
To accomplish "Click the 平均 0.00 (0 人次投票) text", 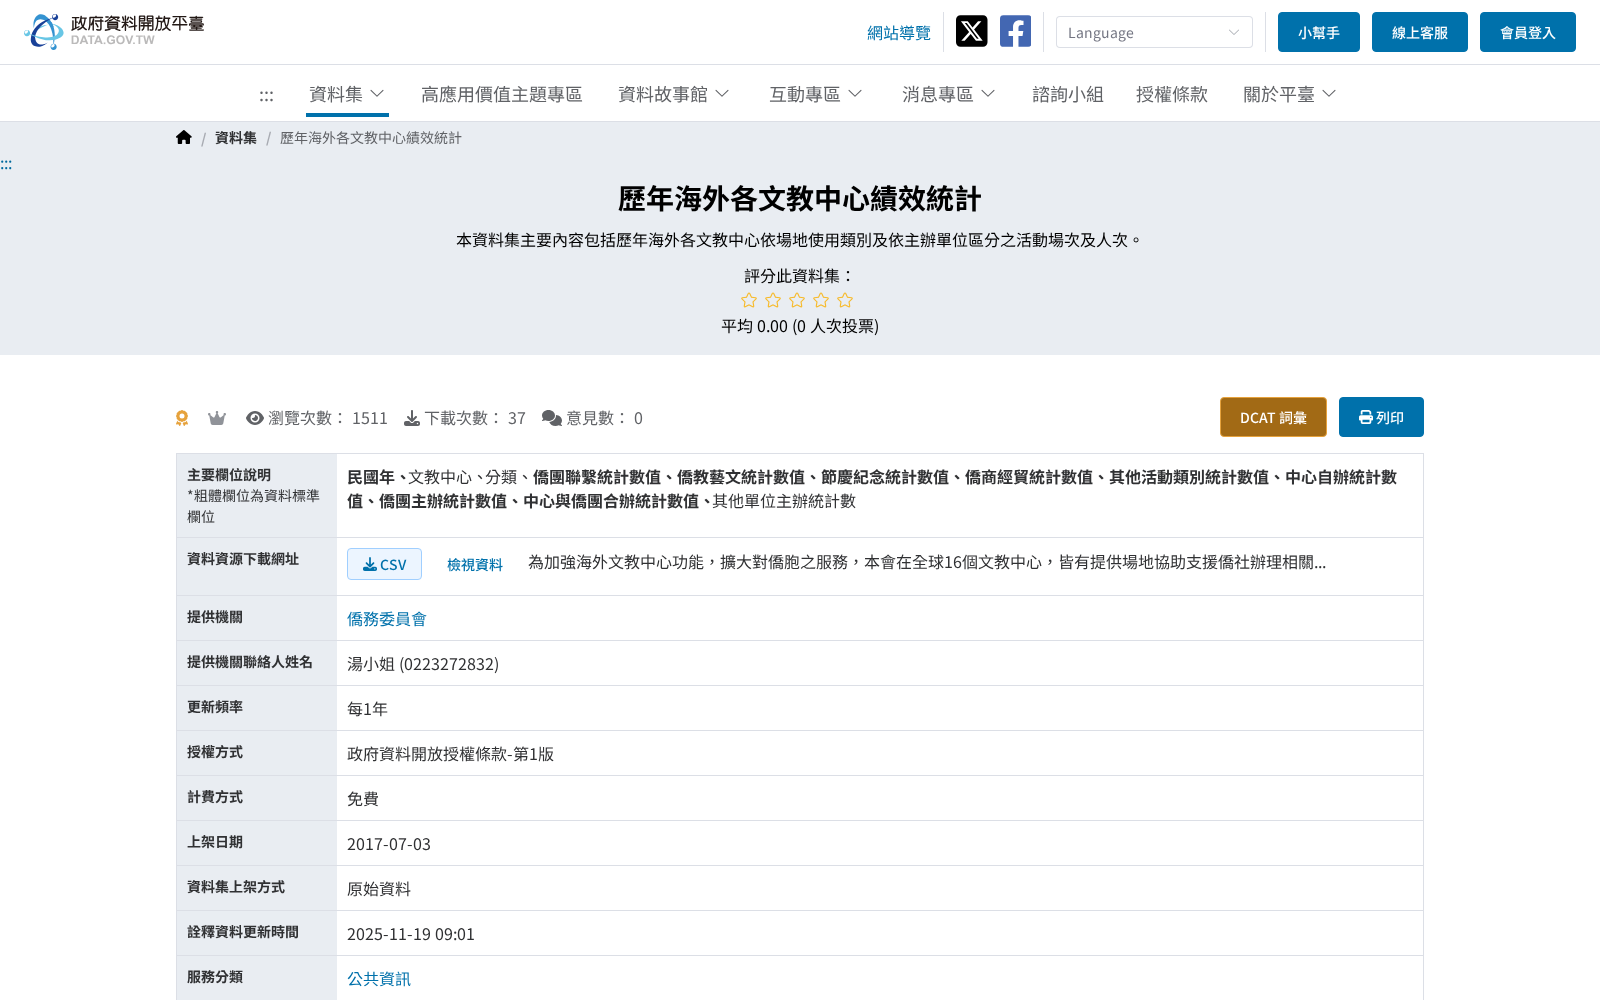I will pyautogui.click(x=800, y=326).
